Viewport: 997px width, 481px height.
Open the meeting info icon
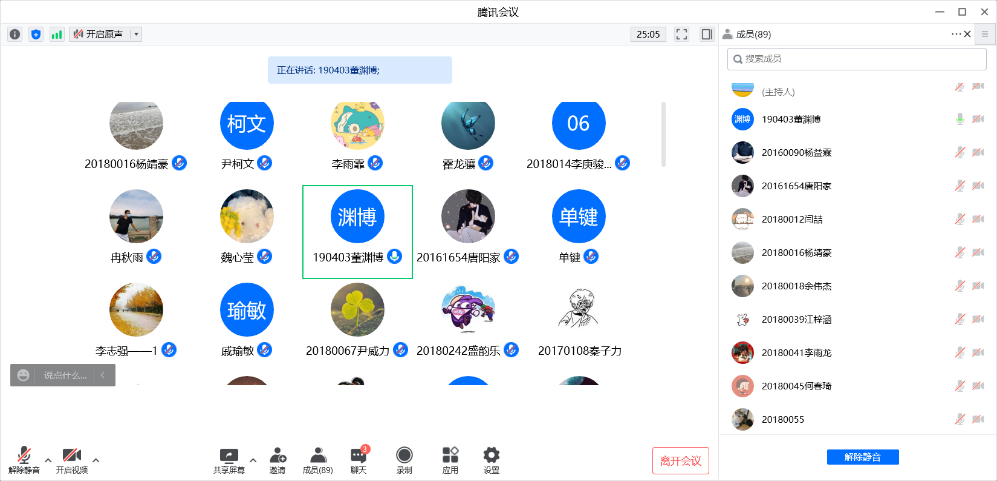click(x=15, y=34)
